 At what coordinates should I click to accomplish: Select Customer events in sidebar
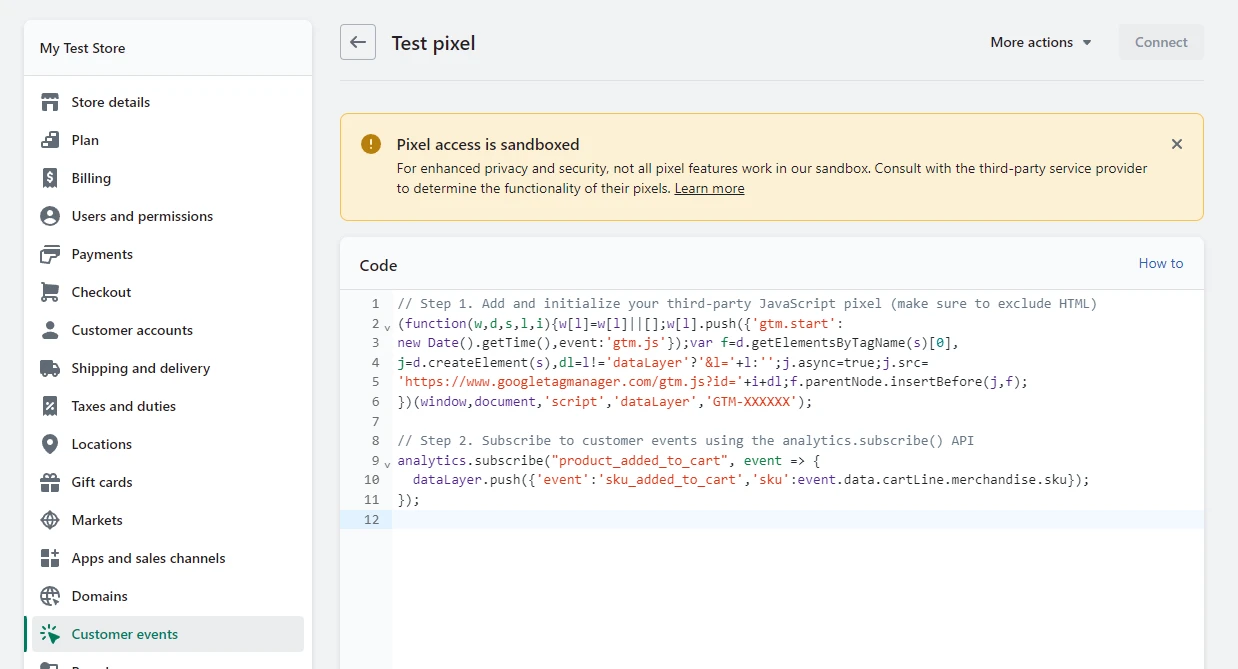pos(168,634)
